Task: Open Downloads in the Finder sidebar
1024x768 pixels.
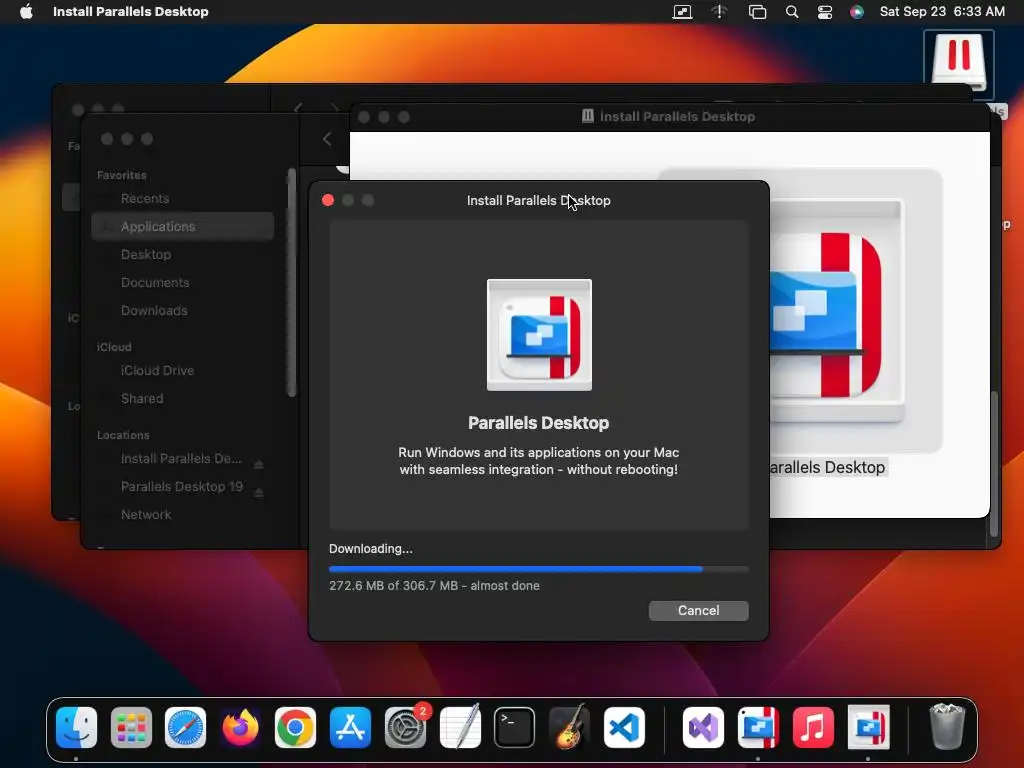Action: tap(154, 311)
